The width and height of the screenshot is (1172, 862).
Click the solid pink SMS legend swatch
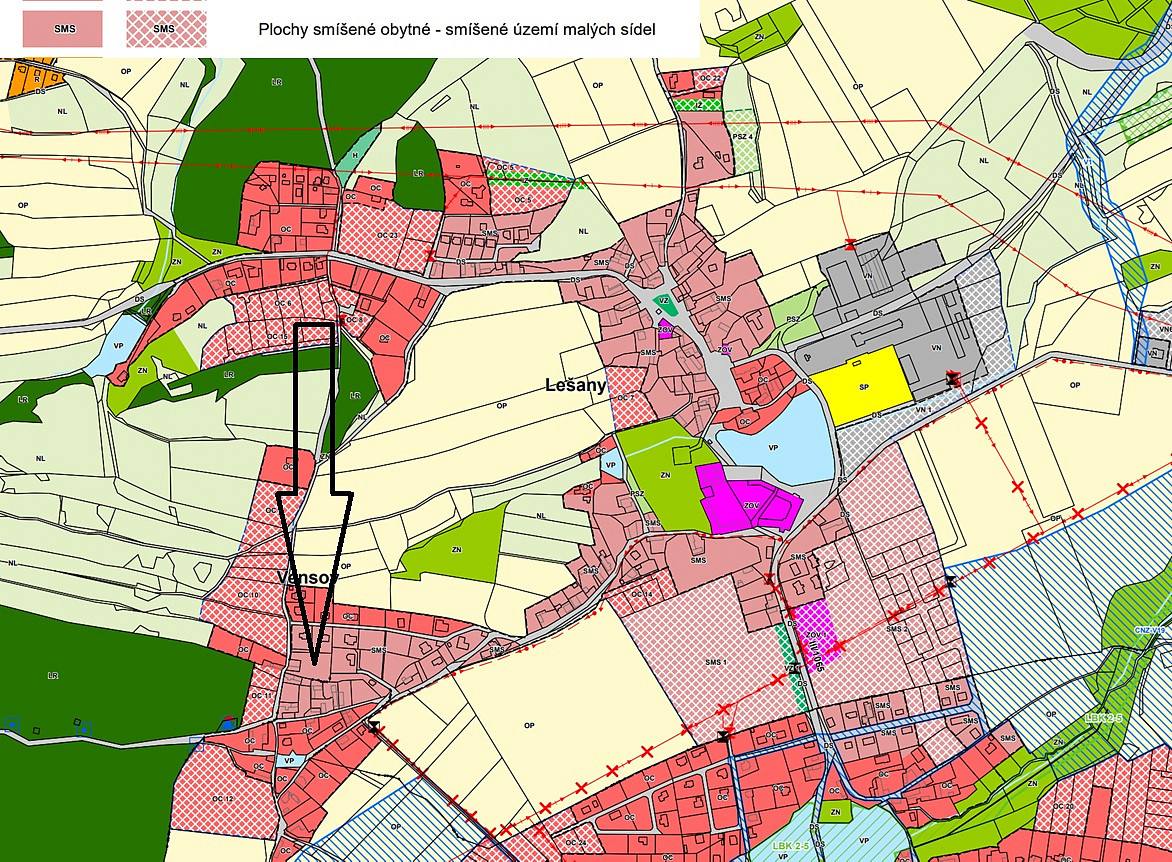click(x=62, y=29)
